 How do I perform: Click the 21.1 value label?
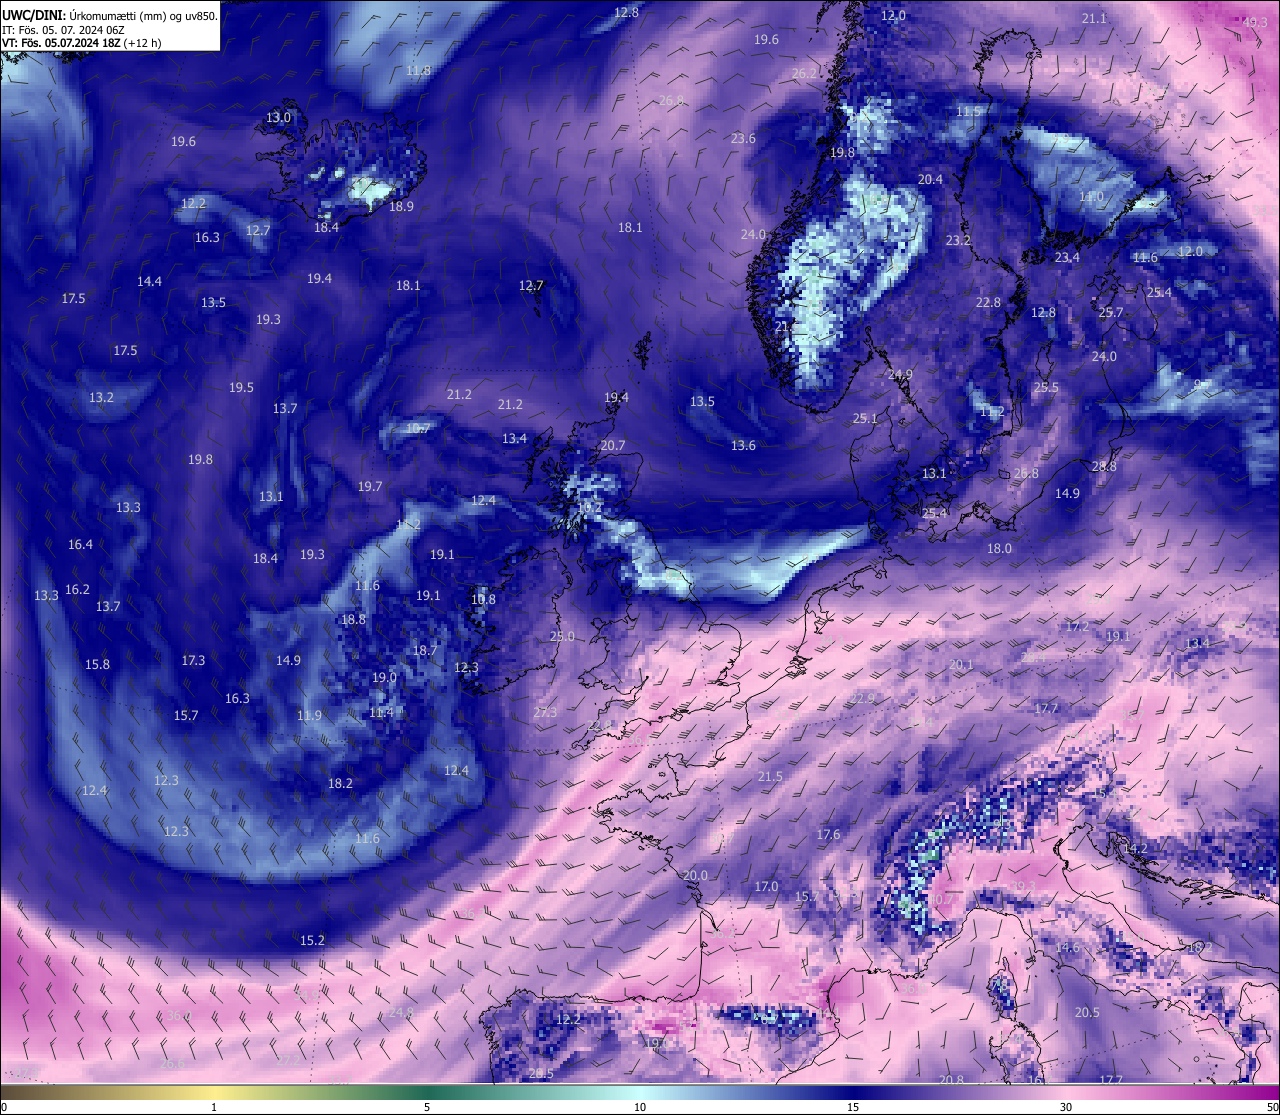pyautogui.click(x=1094, y=19)
